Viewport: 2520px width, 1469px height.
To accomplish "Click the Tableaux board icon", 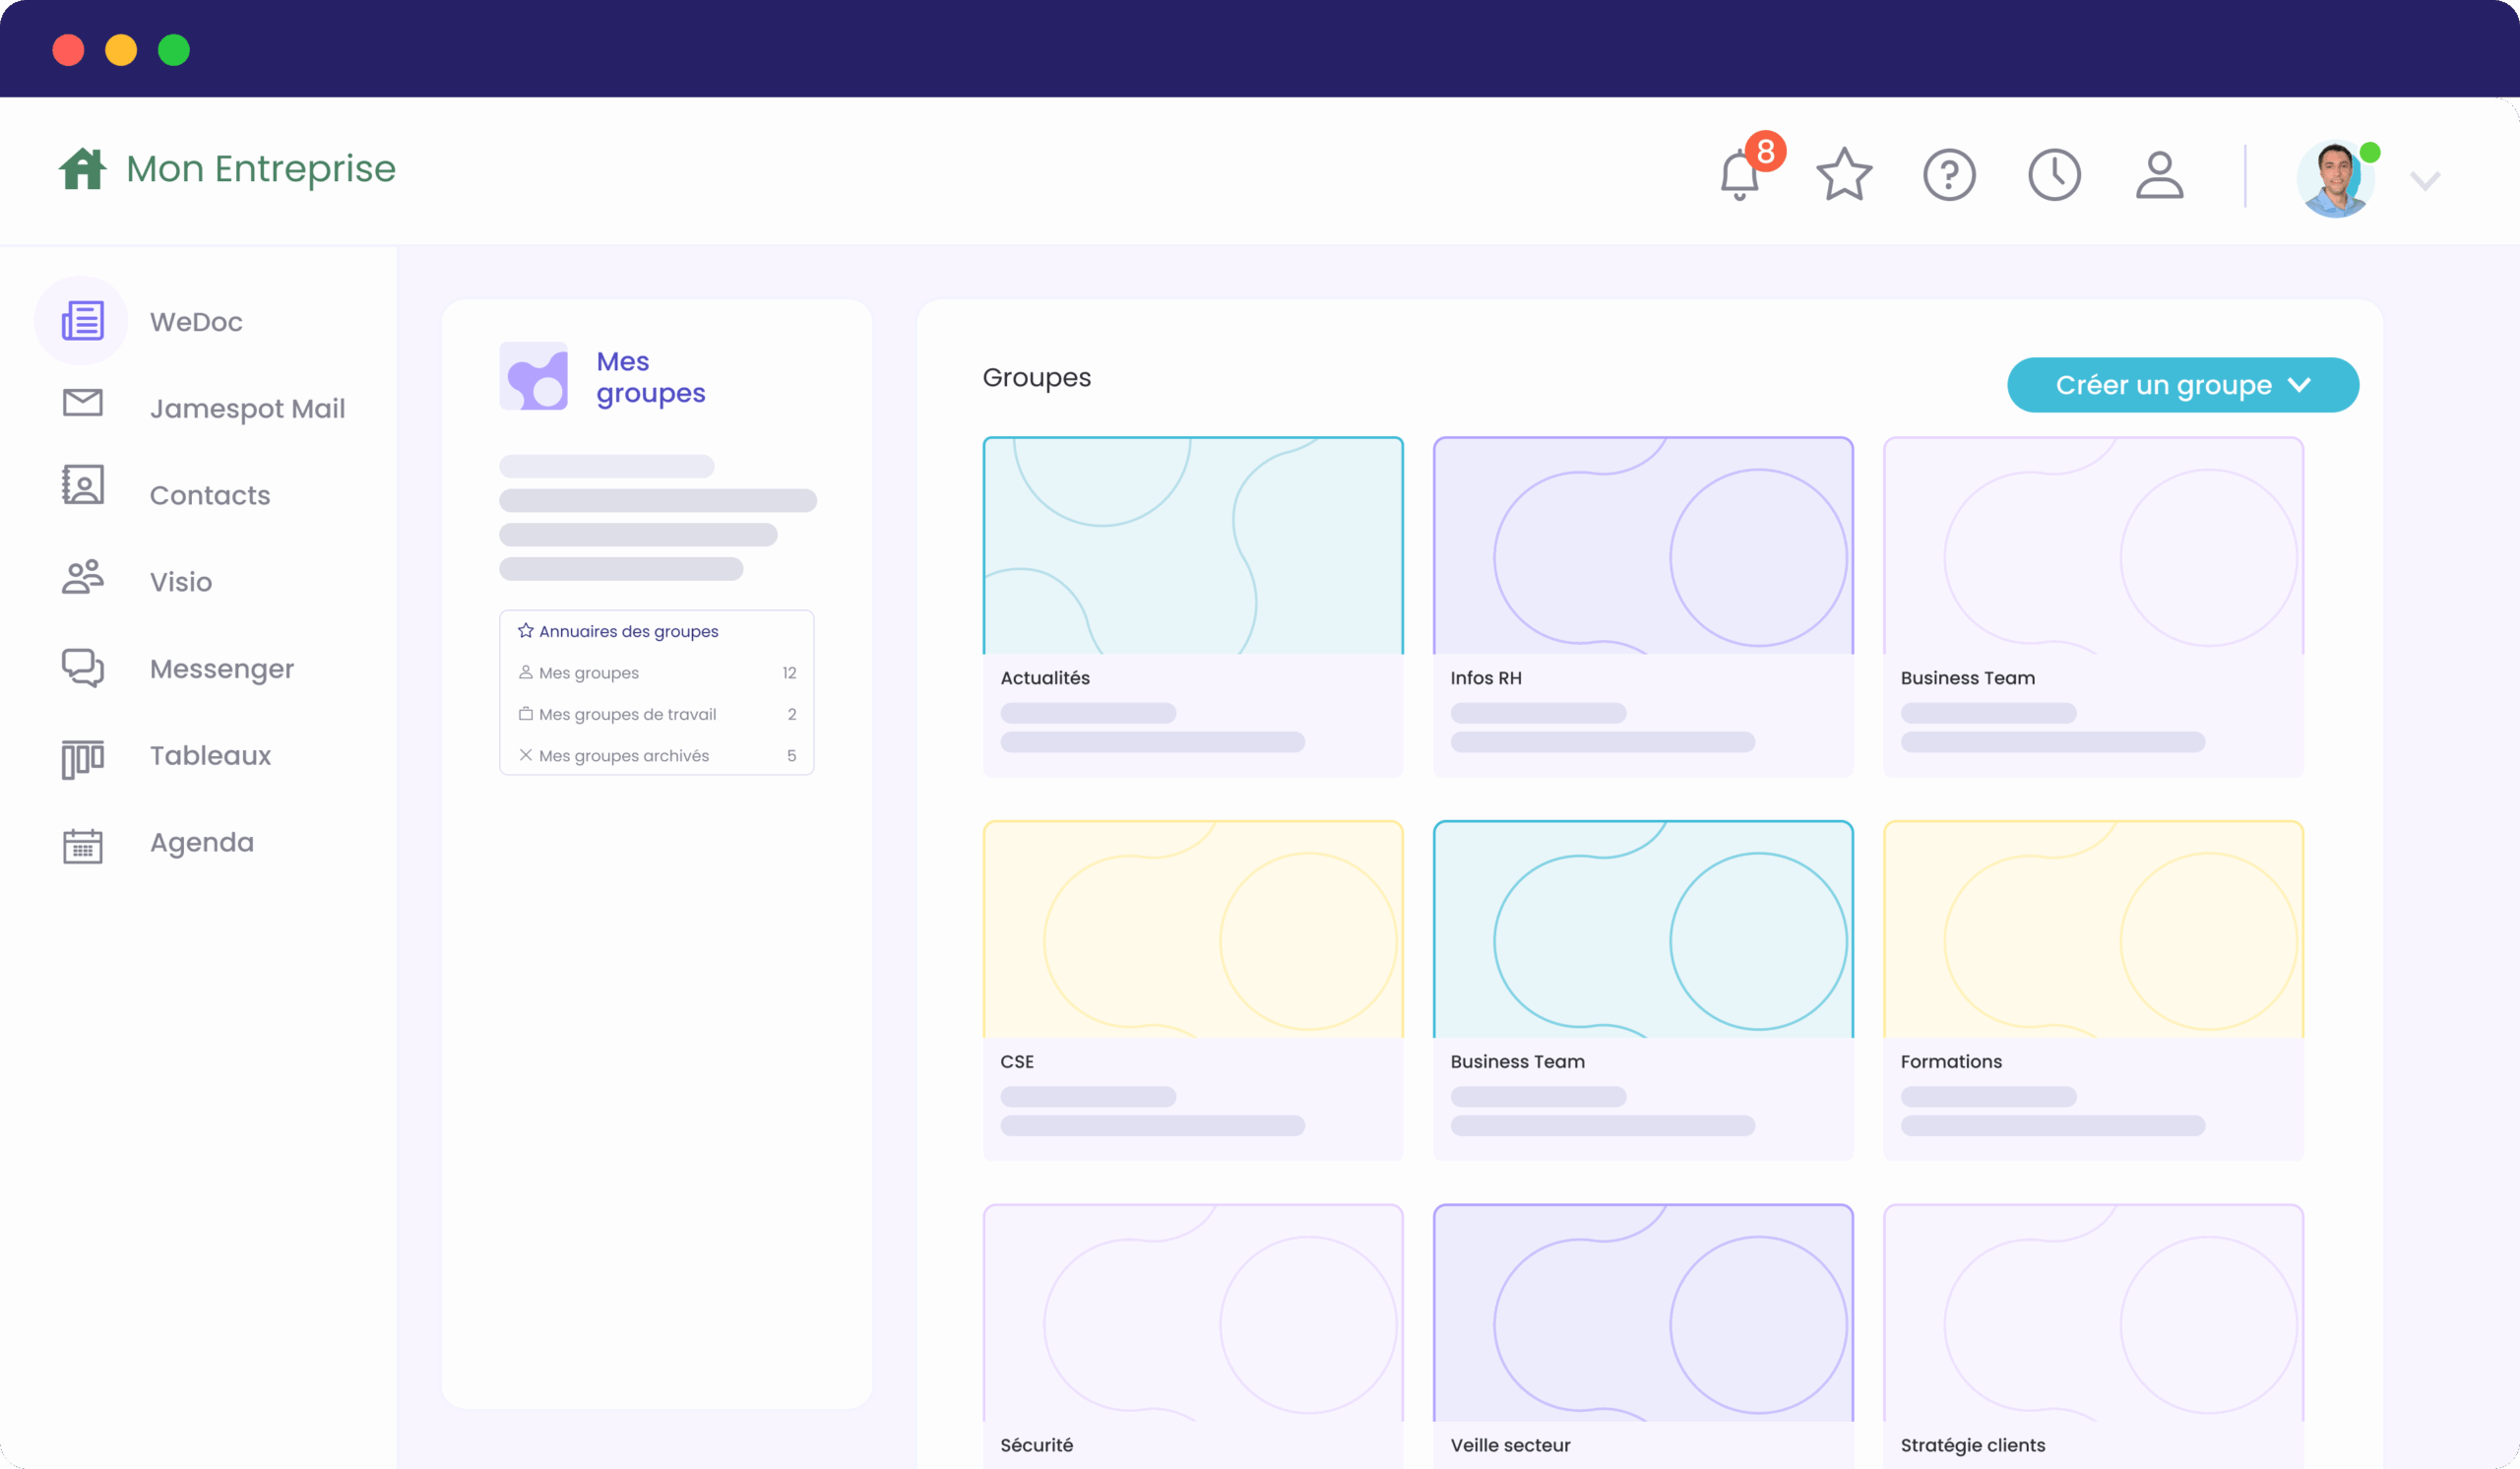I will point(82,758).
